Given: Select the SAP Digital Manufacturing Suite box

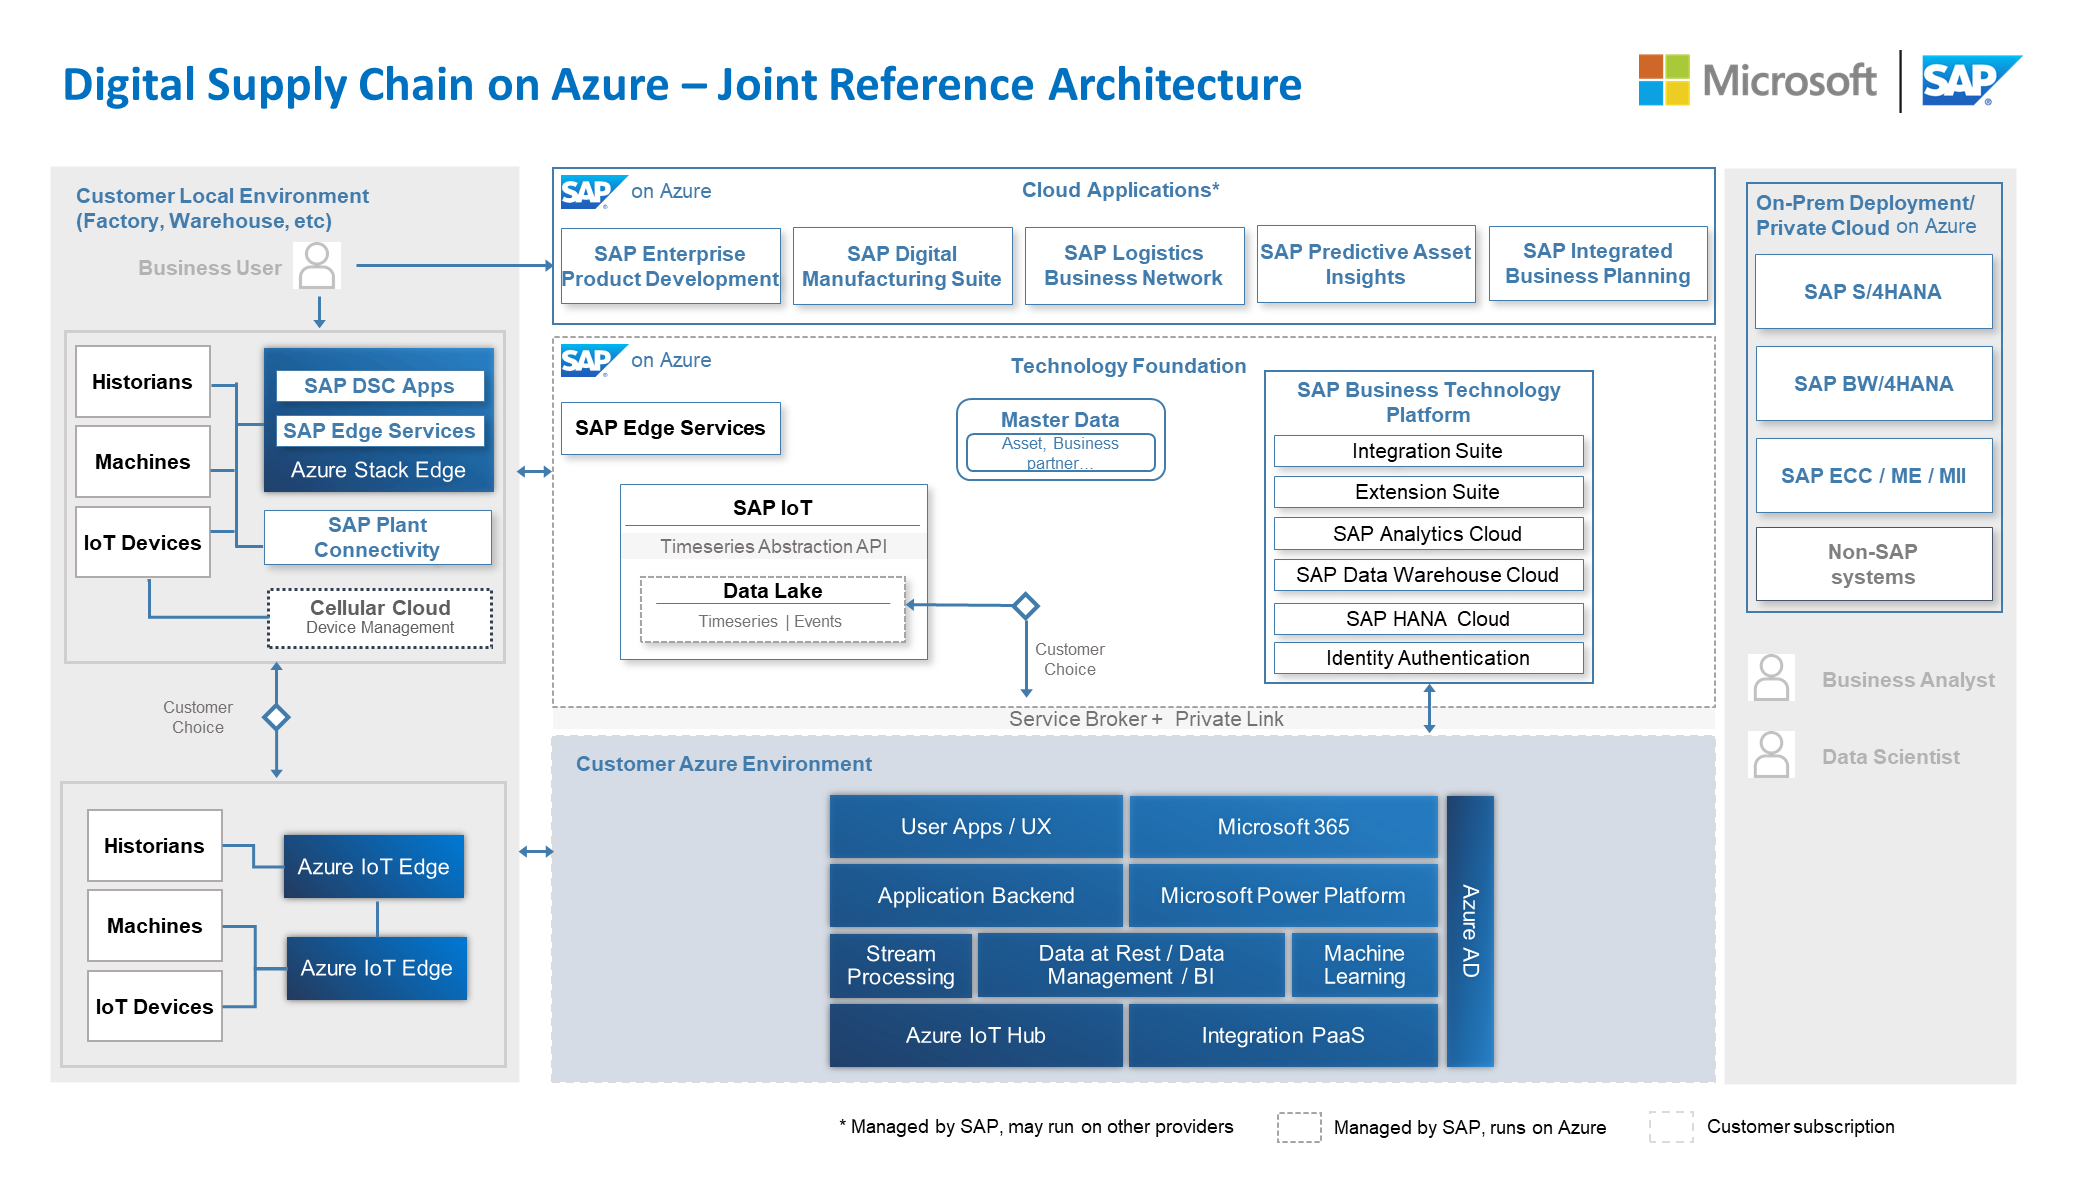Looking at the screenshot, I should click(902, 266).
